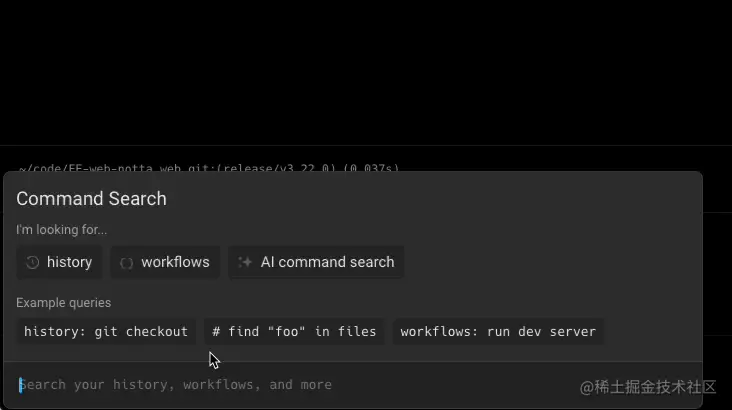Click the (0.037s) execution time text
Image resolution: width=732 pixels, height=410 pixels.
coord(371,168)
